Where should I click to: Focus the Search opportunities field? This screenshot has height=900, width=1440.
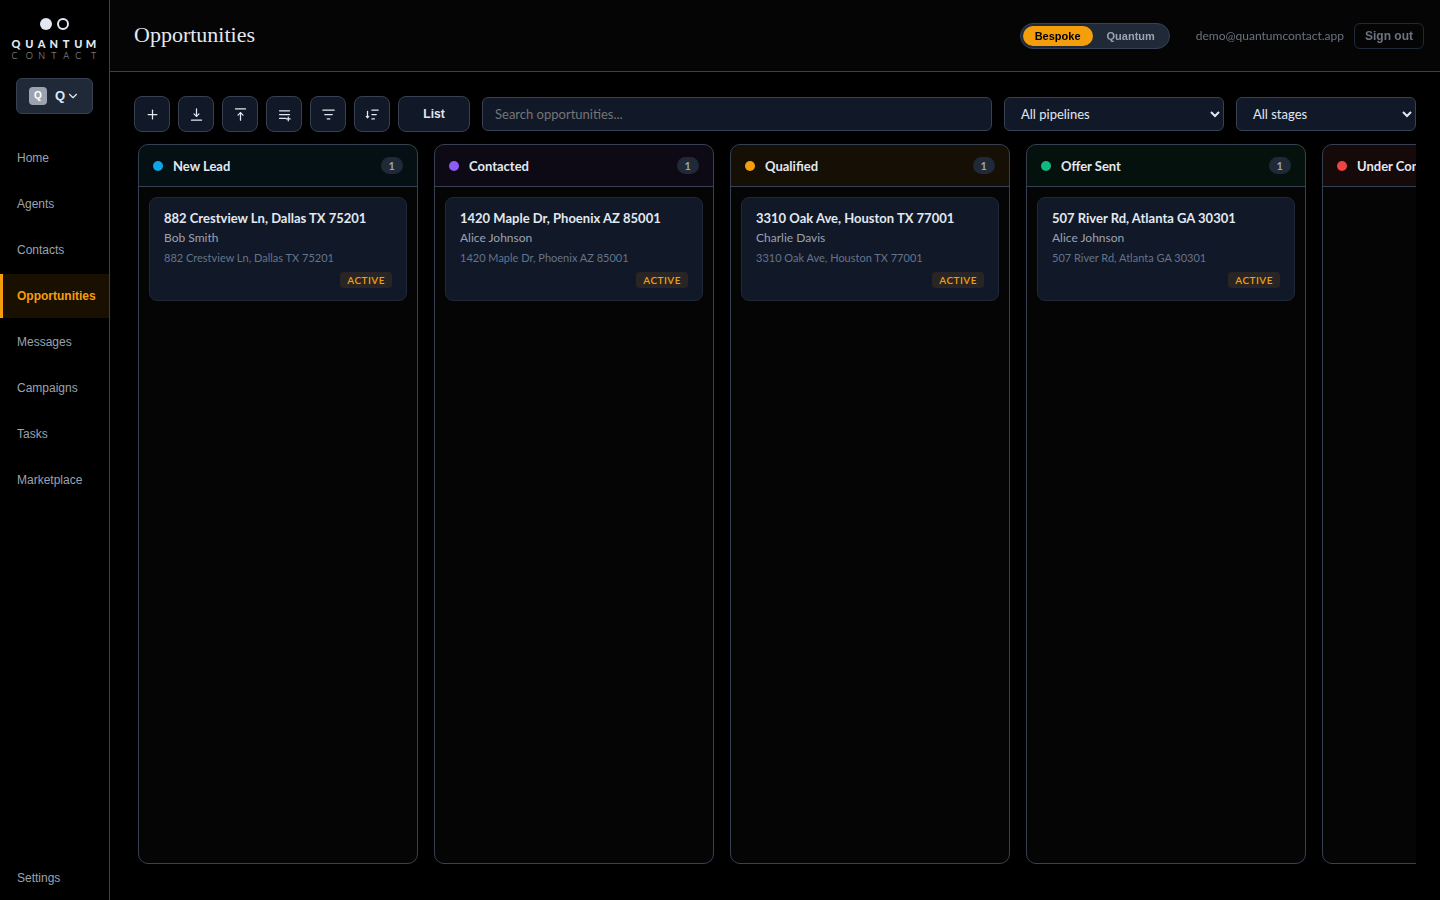coord(737,114)
